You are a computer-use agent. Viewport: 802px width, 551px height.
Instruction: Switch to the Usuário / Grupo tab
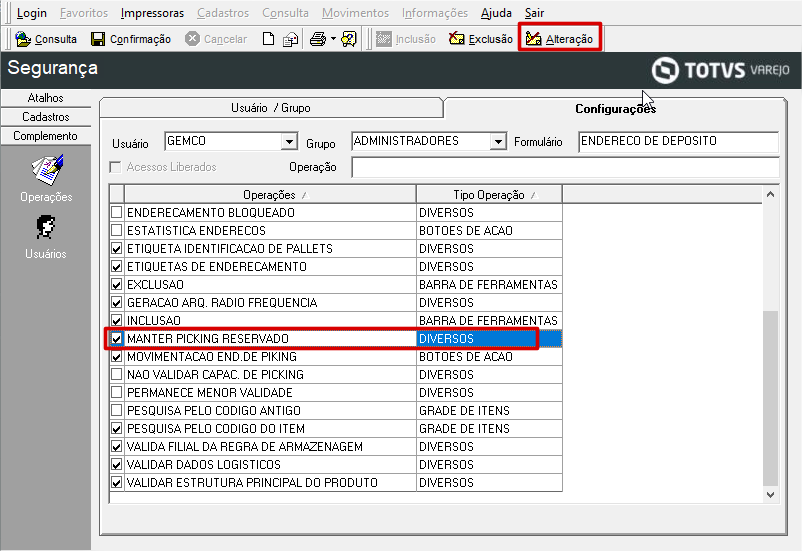(x=271, y=108)
